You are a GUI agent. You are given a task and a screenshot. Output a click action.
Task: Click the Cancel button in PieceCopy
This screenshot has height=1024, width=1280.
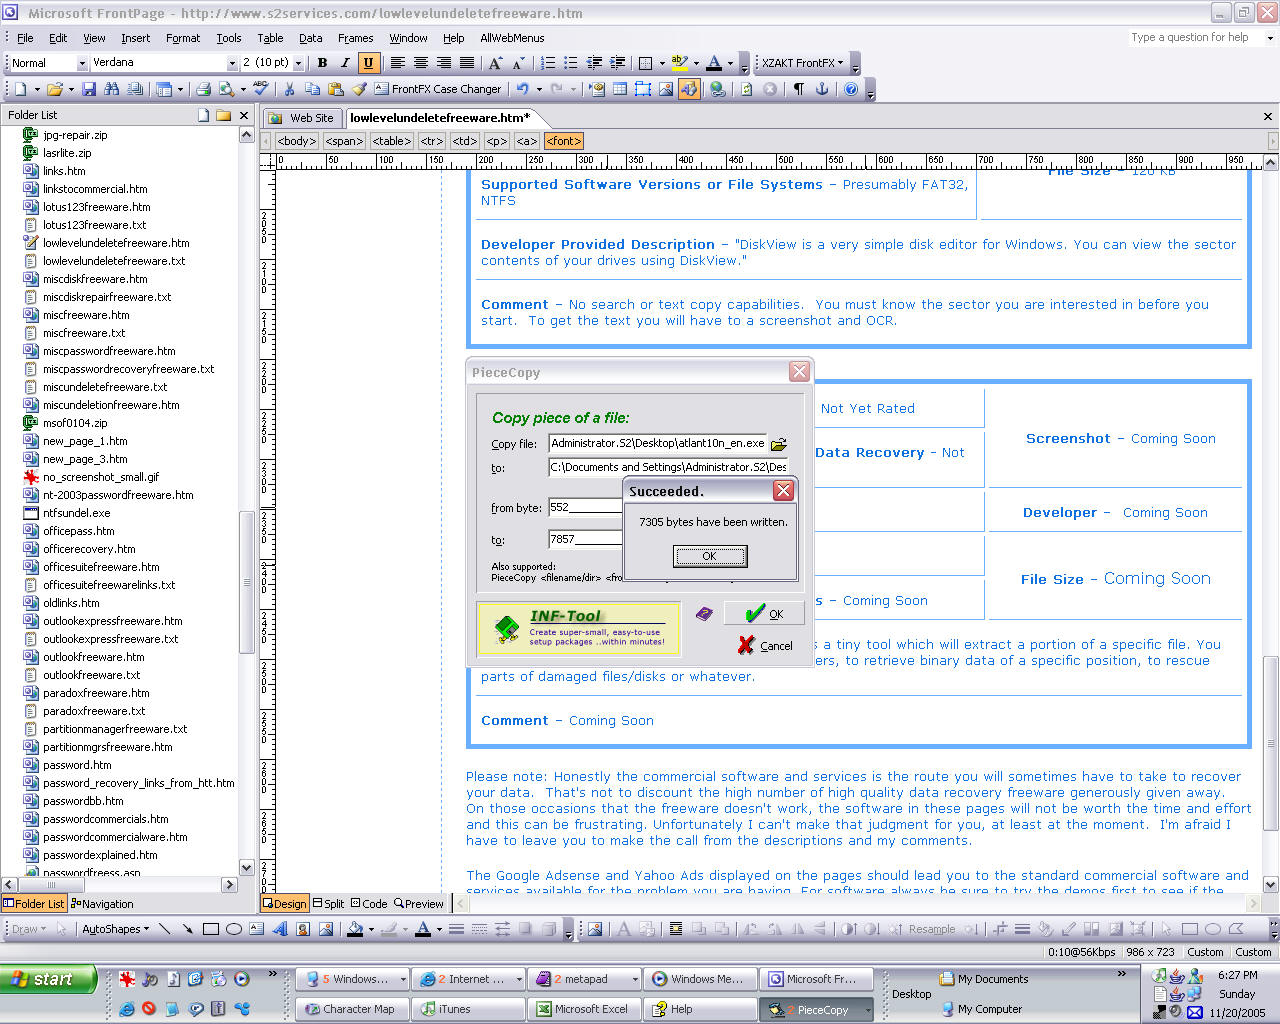(765, 646)
